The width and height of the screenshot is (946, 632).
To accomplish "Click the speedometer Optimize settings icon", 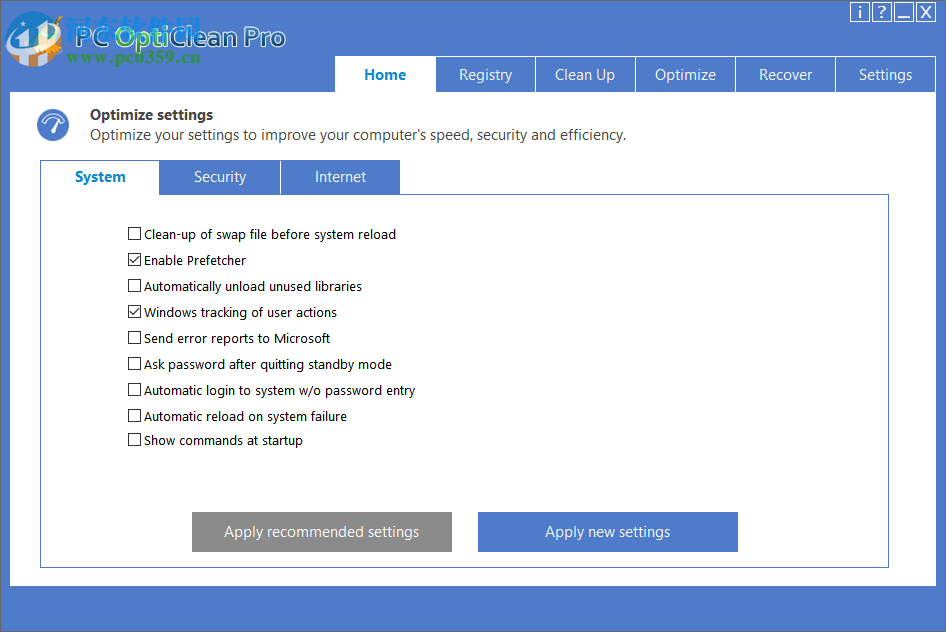I will [x=52, y=124].
